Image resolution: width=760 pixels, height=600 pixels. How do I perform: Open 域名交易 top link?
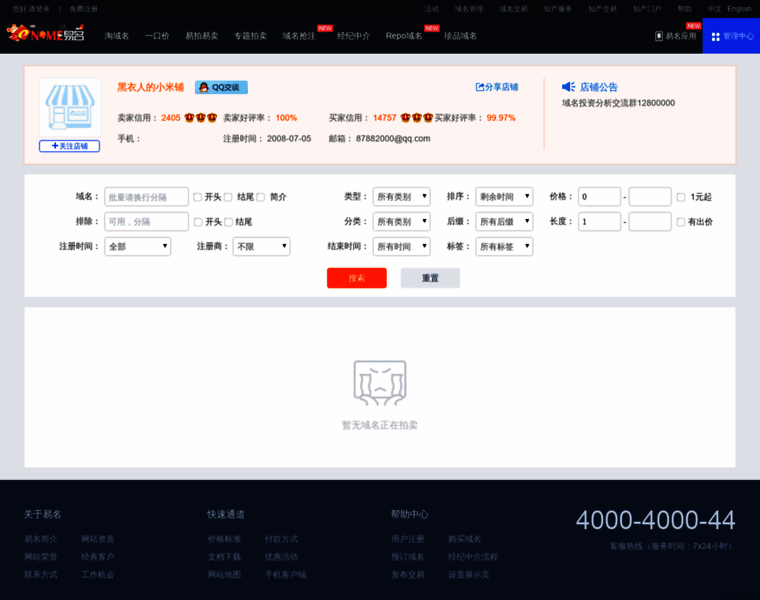tap(513, 9)
